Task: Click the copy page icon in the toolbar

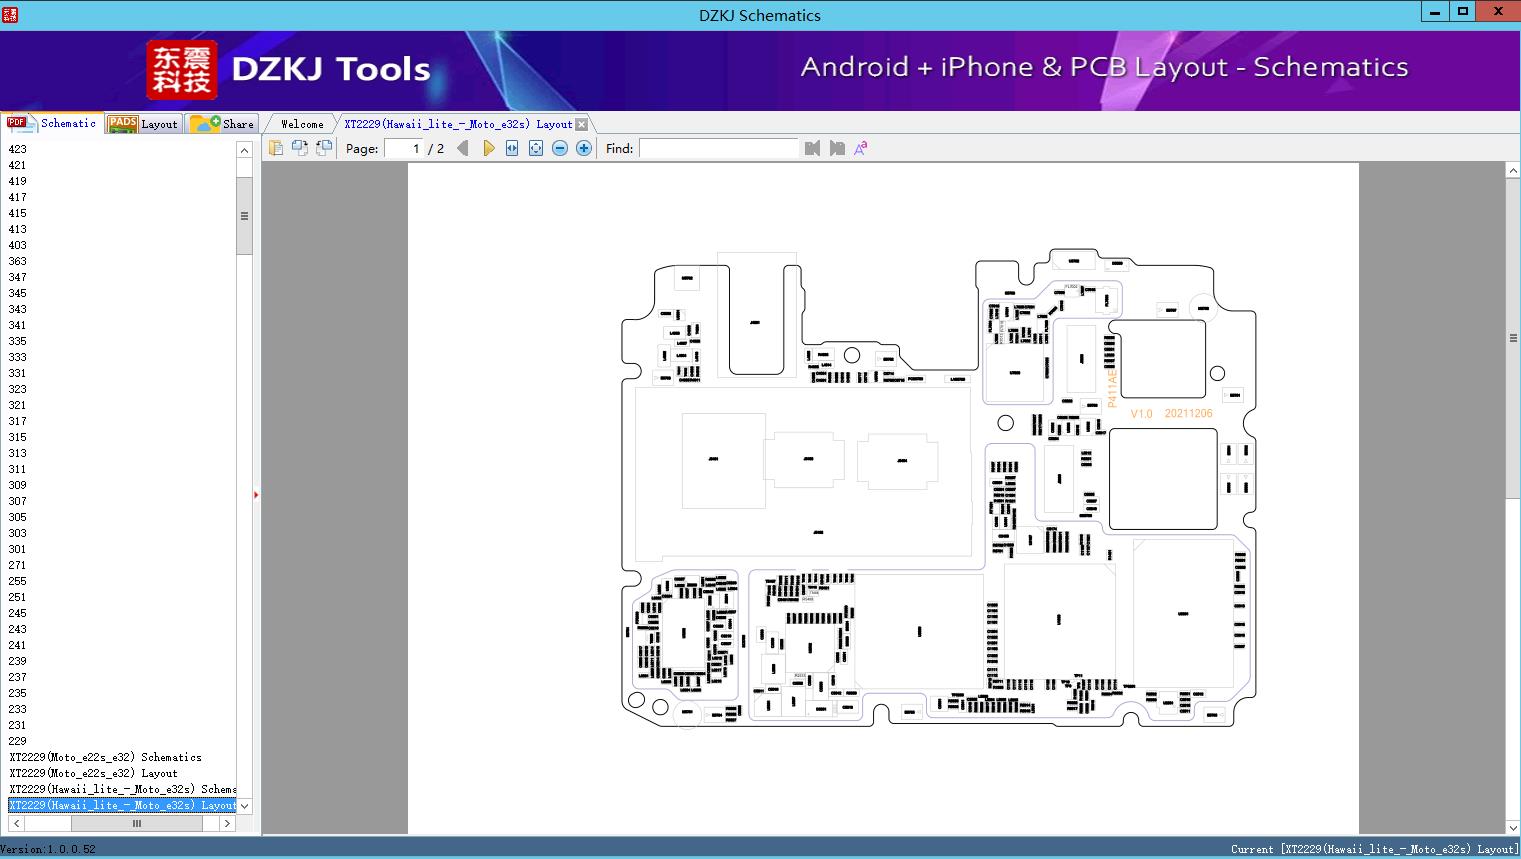Action: point(276,148)
